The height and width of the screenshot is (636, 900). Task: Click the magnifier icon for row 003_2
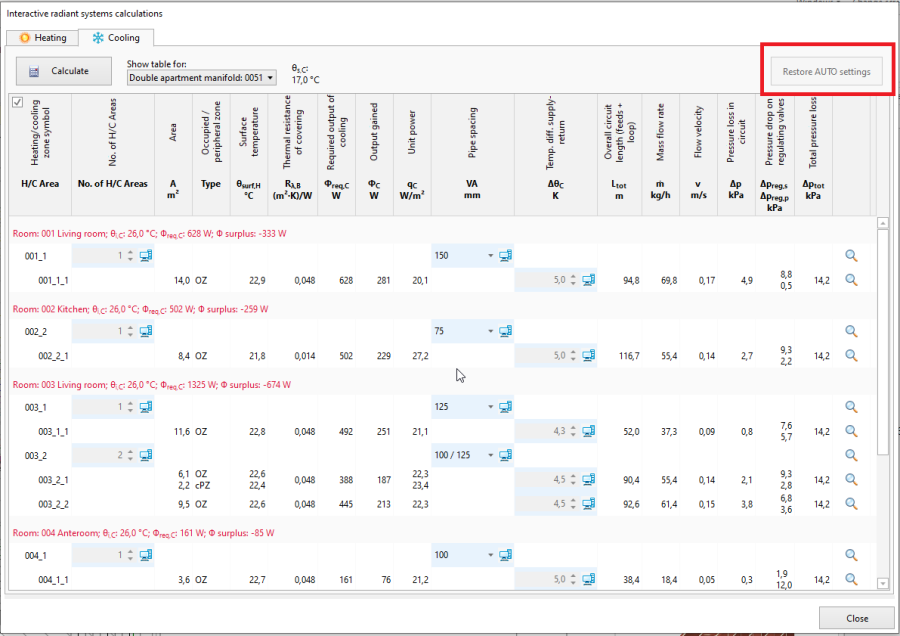point(852,455)
